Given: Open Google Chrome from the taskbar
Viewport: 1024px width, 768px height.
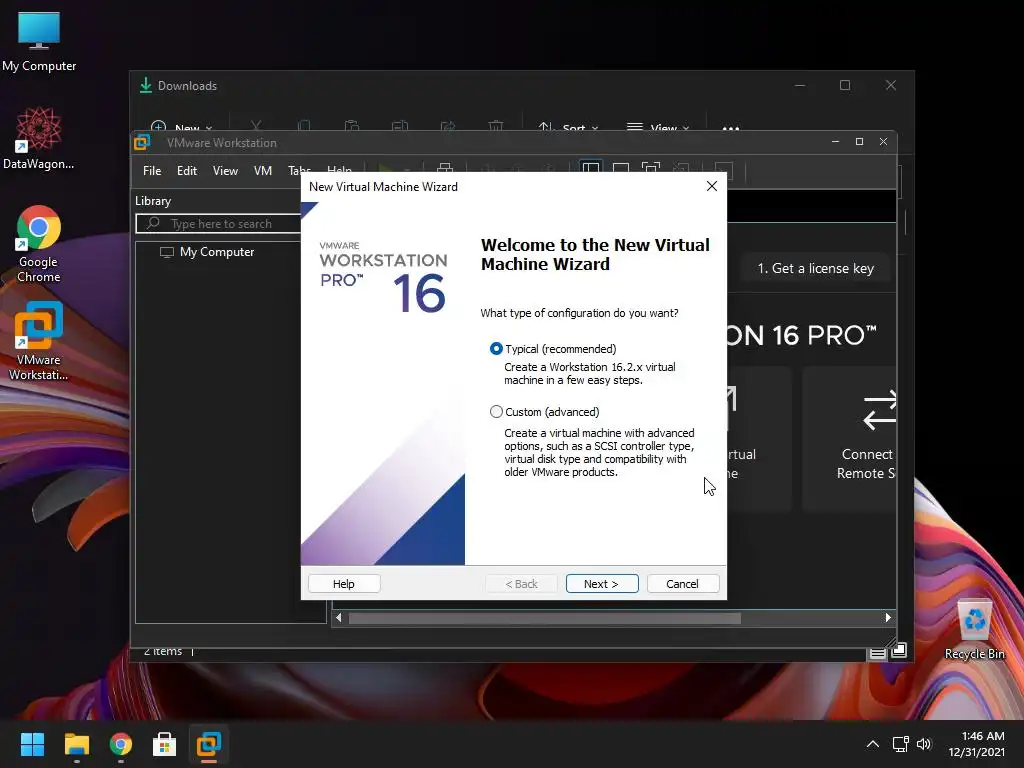Looking at the screenshot, I should click(x=121, y=744).
